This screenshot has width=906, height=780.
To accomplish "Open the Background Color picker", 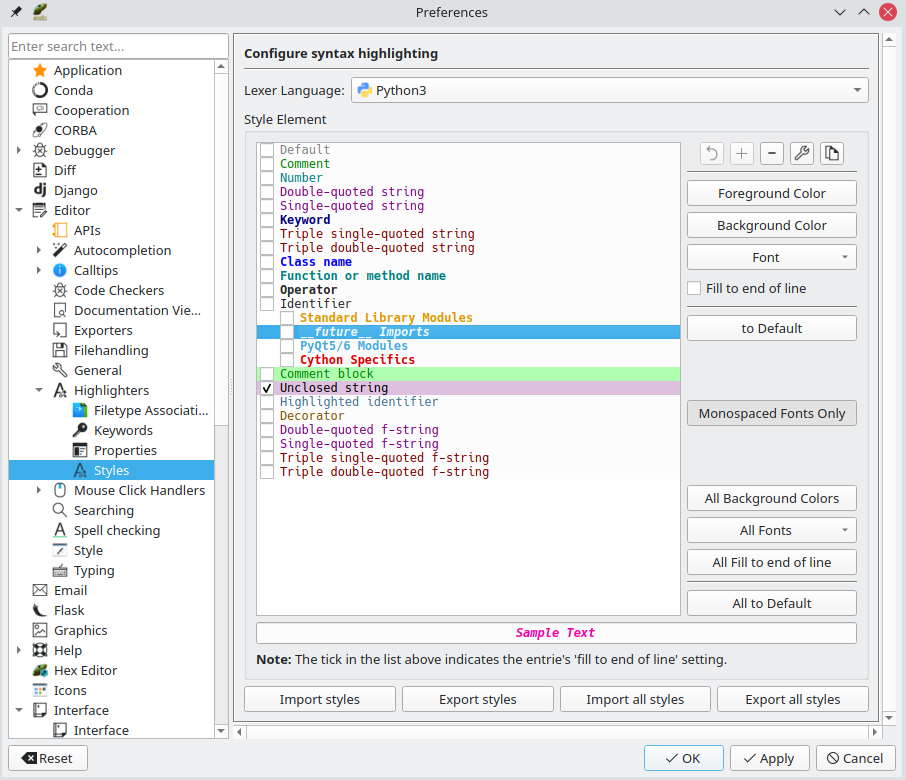I will [771, 224].
